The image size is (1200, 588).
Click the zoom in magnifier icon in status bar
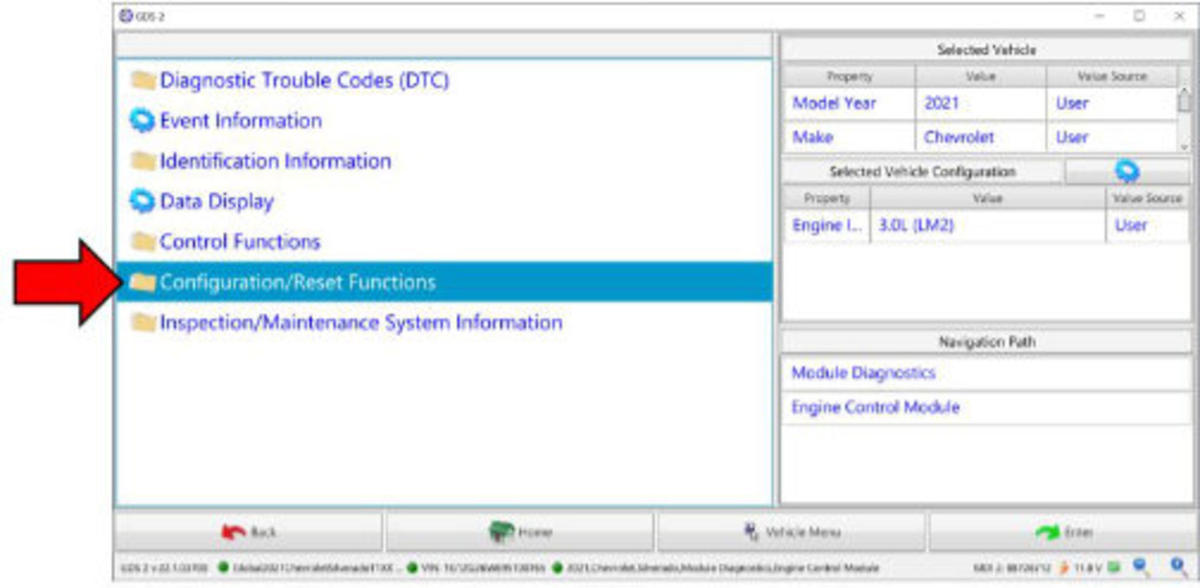(1180, 568)
